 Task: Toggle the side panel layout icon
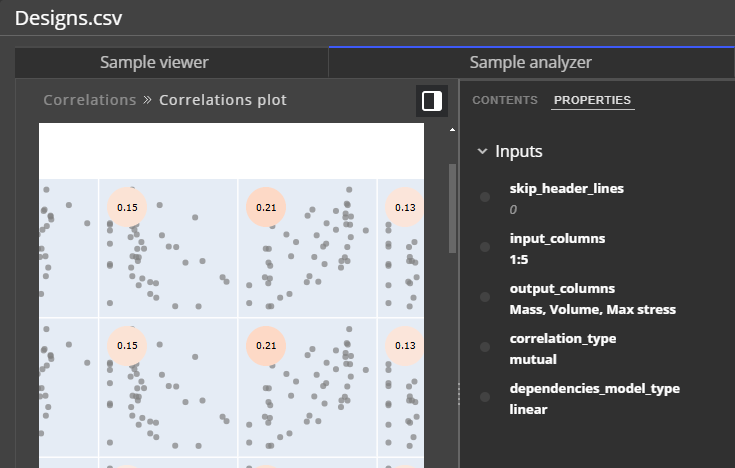432,101
